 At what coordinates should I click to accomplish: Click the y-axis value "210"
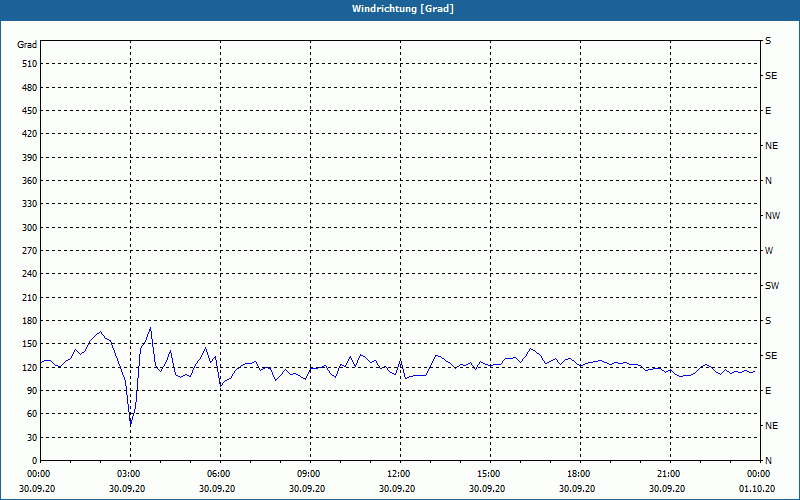(x=30, y=297)
